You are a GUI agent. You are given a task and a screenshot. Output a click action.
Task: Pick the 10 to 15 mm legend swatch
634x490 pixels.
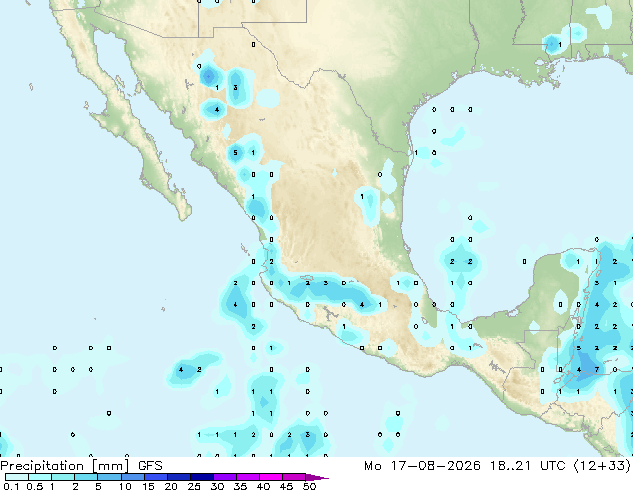pyautogui.click(x=132, y=477)
